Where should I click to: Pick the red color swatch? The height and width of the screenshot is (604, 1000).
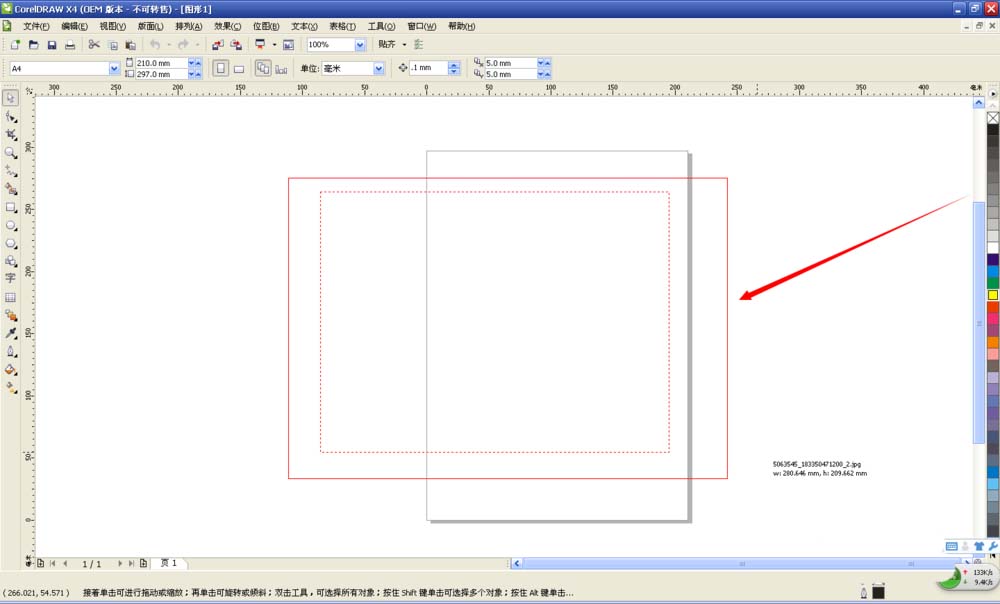(x=993, y=307)
